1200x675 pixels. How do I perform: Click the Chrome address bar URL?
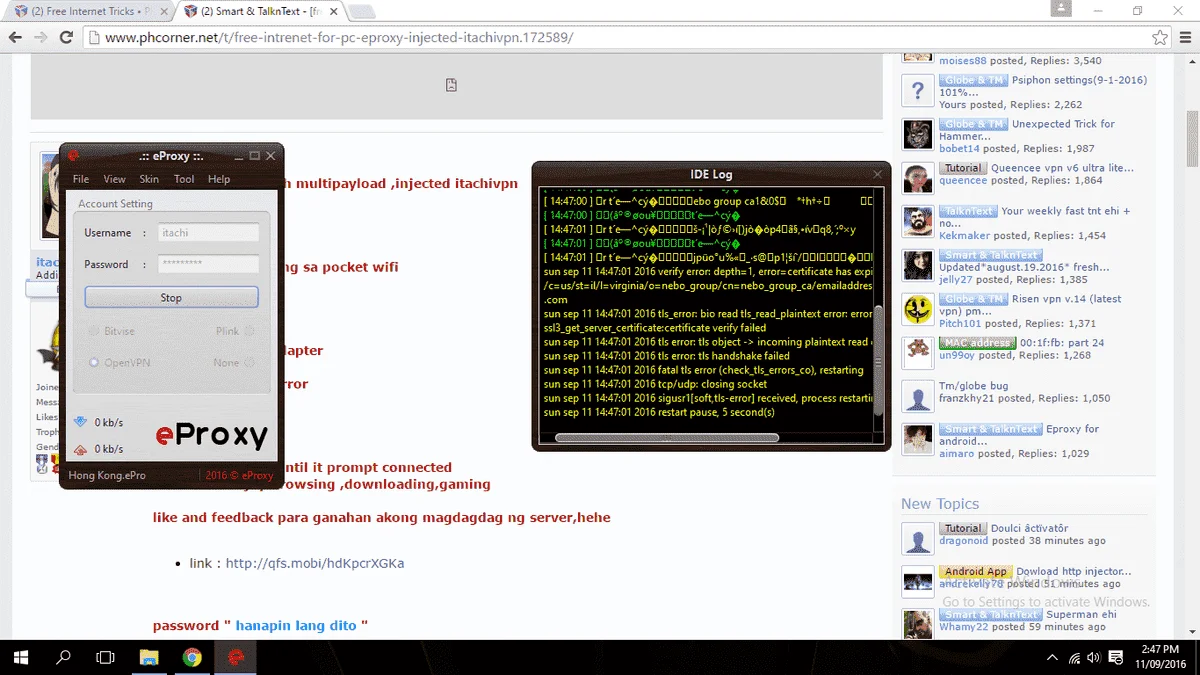339,38
